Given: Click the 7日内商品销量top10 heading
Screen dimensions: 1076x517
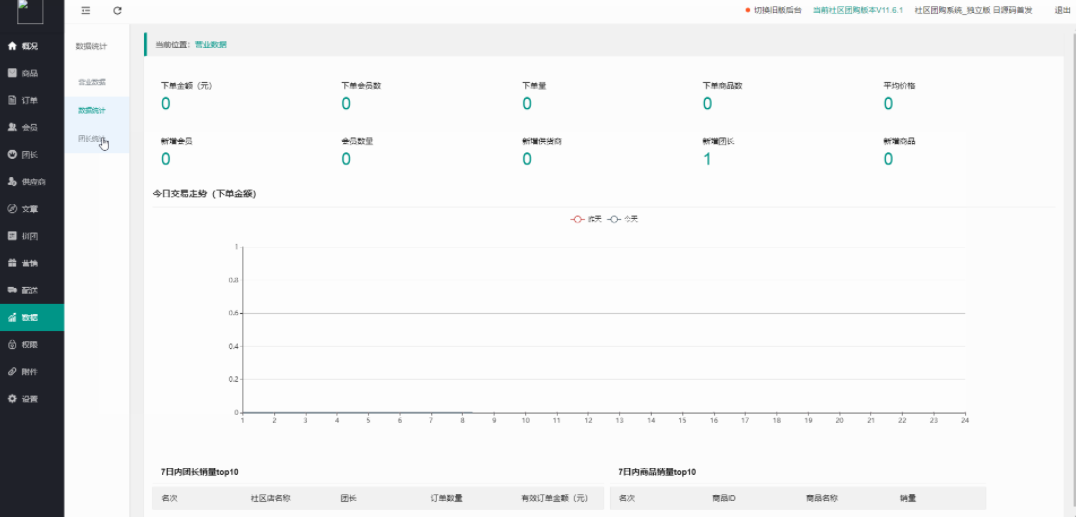Looking at the screenshot, I should [657, 472].
